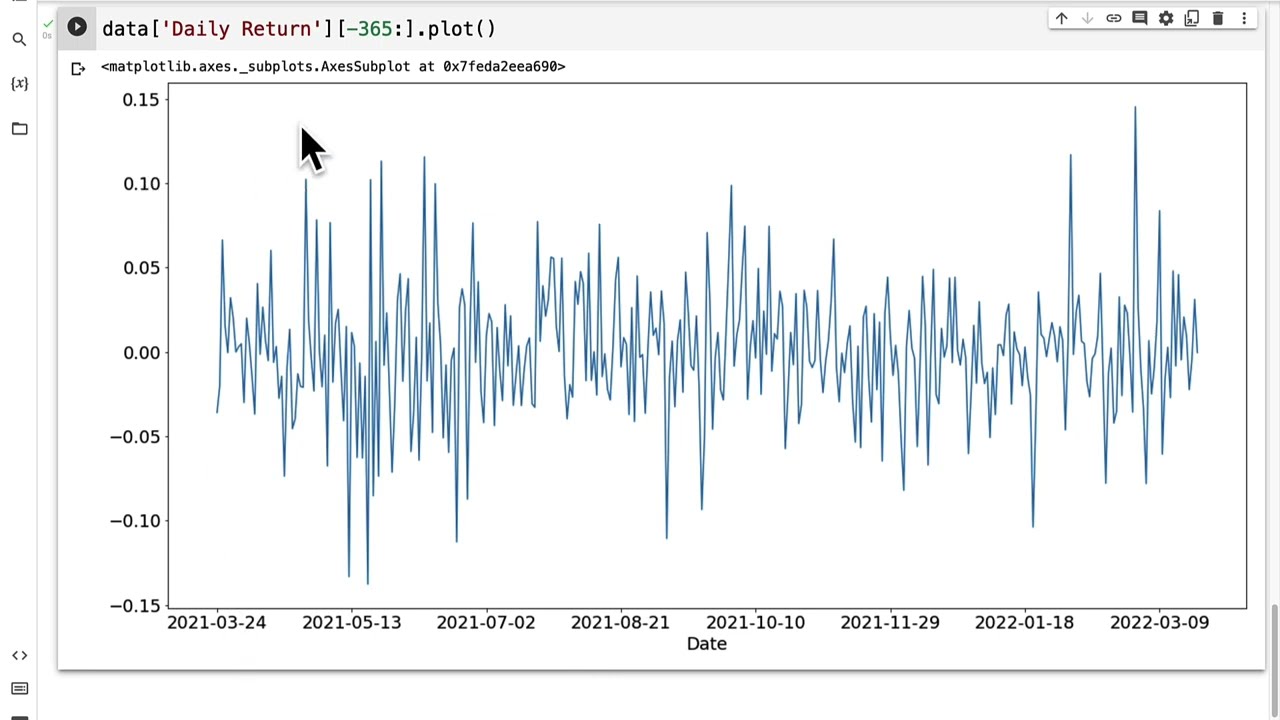Click the matplotlib AxesSubplot output text
Image resolution: width=1280 pixels, height=720 pixels.
click(x=333, y=66)
